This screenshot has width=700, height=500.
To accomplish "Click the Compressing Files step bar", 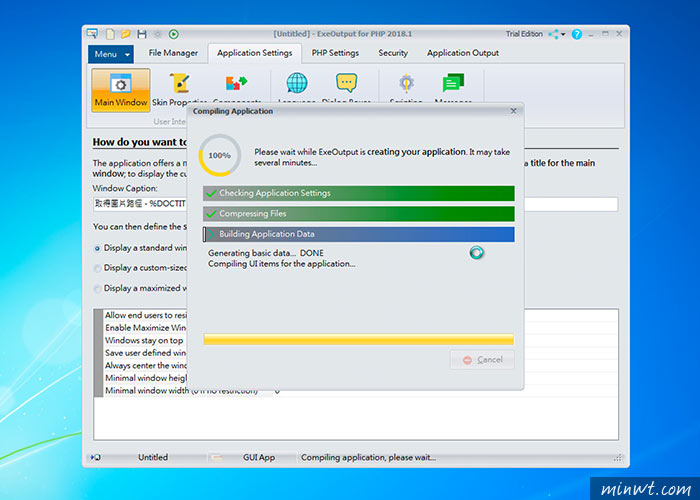I will click(x=358, y=214).
